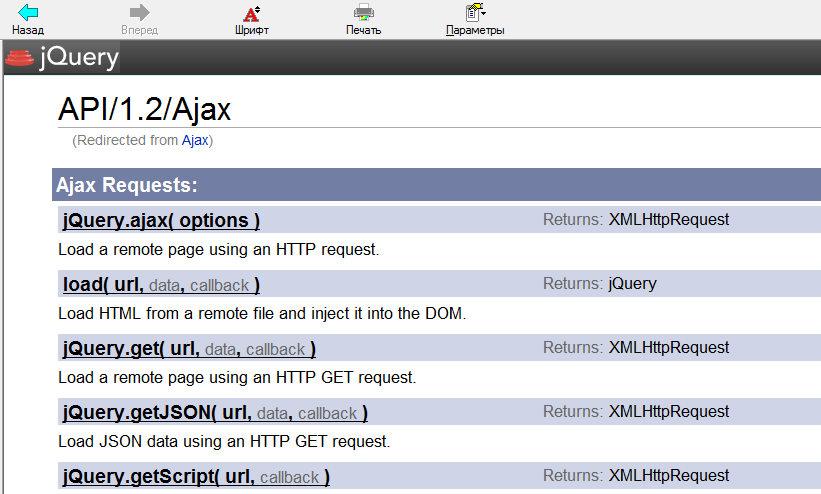The image size is (821, 494).
Task: Open the Ajax redirect link
Action: (x=195, y=140)
